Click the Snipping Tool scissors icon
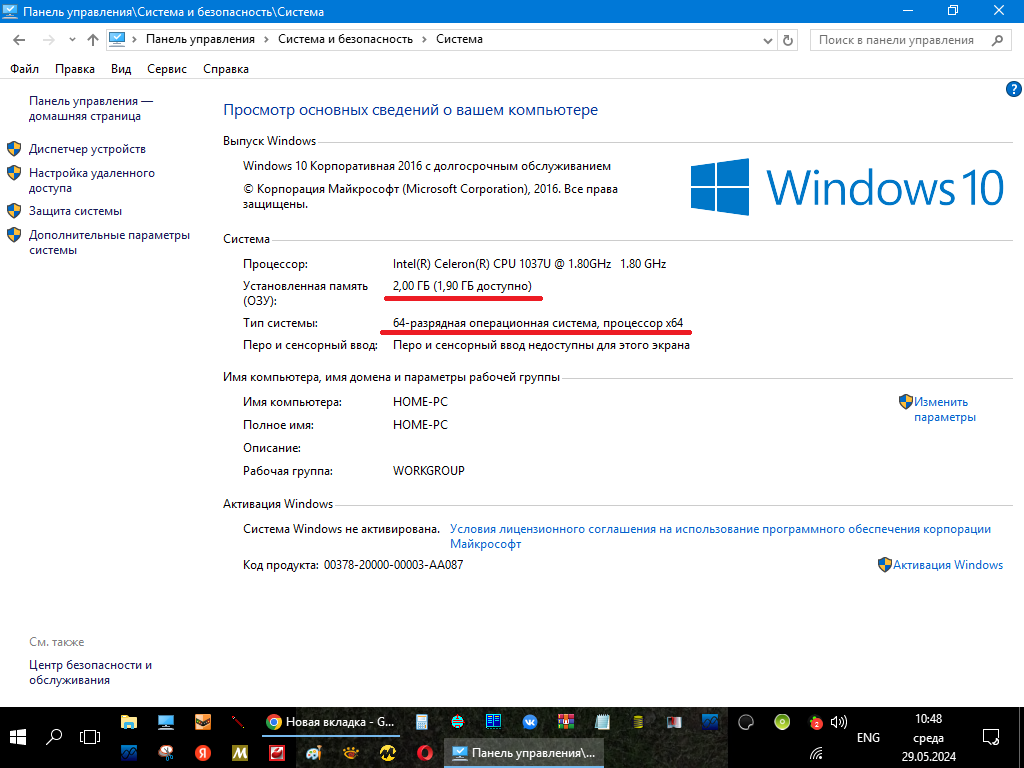 (167, 752)
